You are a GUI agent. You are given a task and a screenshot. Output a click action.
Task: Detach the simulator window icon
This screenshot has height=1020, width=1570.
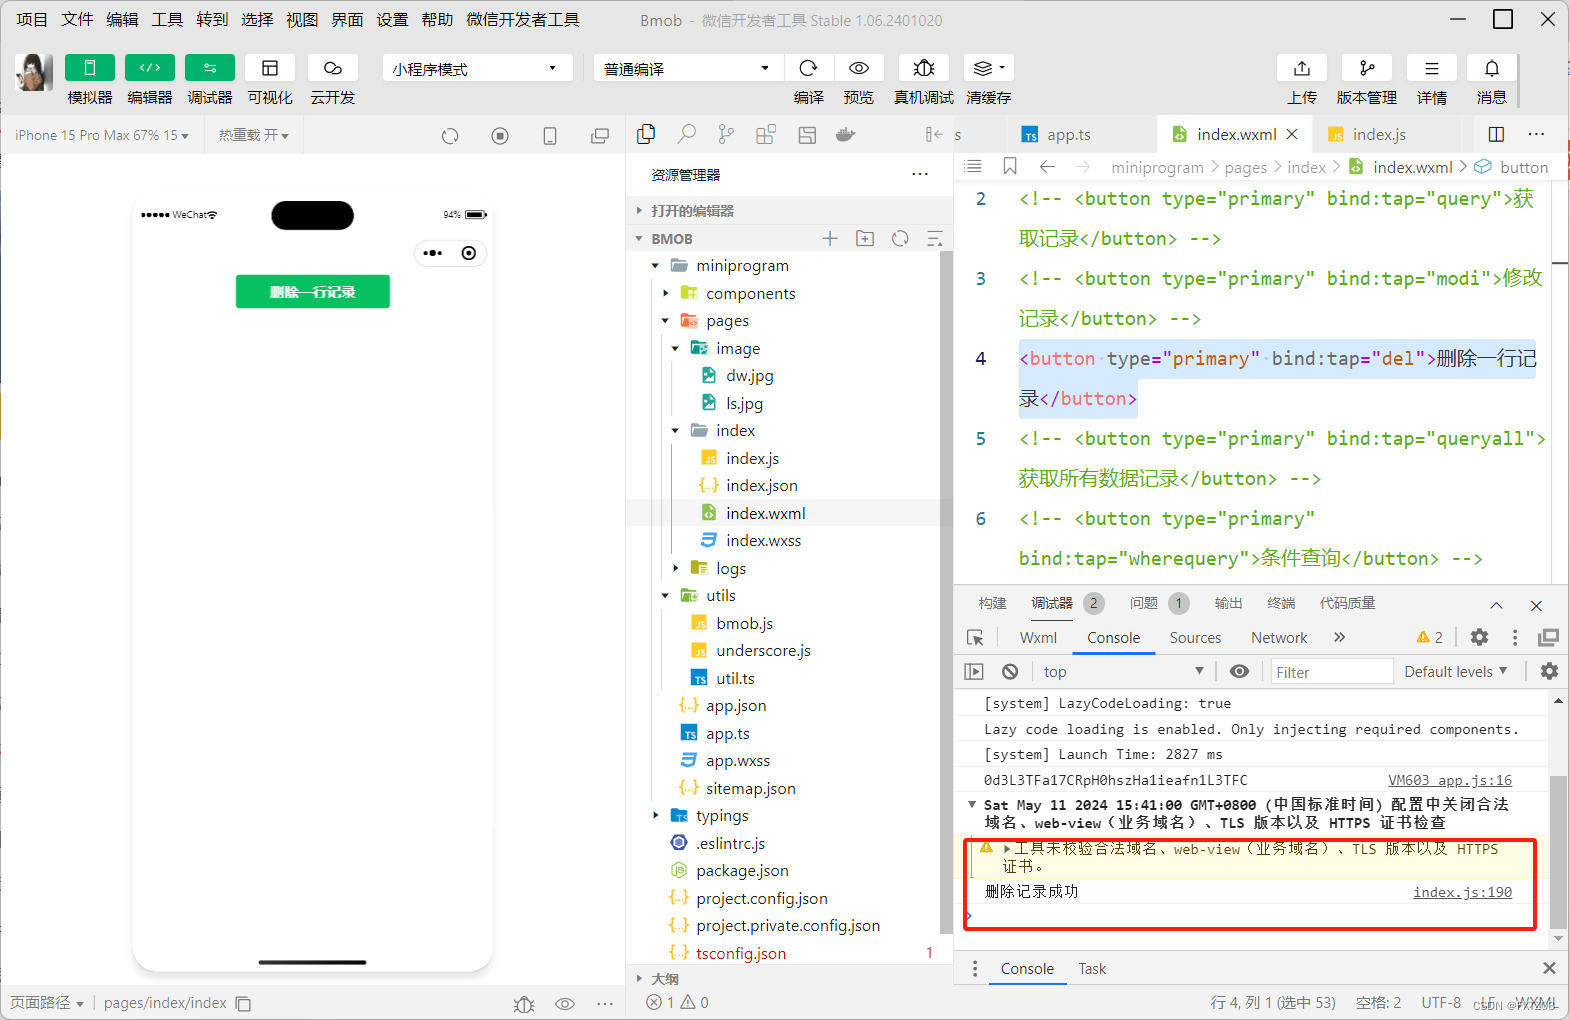tap(600, 136)
